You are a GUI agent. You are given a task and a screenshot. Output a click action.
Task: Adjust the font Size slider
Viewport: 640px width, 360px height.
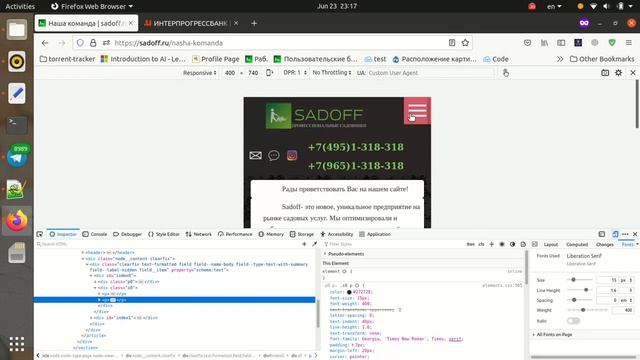coord(579,280)
